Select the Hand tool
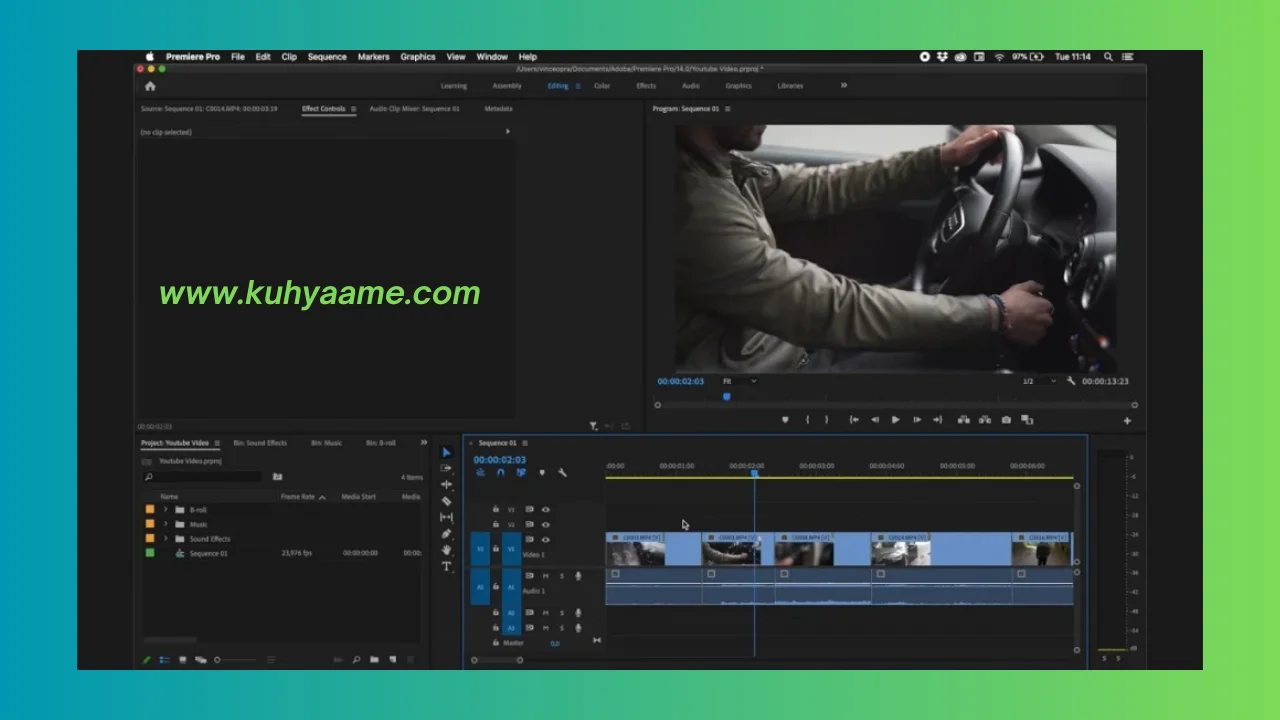The width and height of the screenshot is (1280, 720). [447, 550]
